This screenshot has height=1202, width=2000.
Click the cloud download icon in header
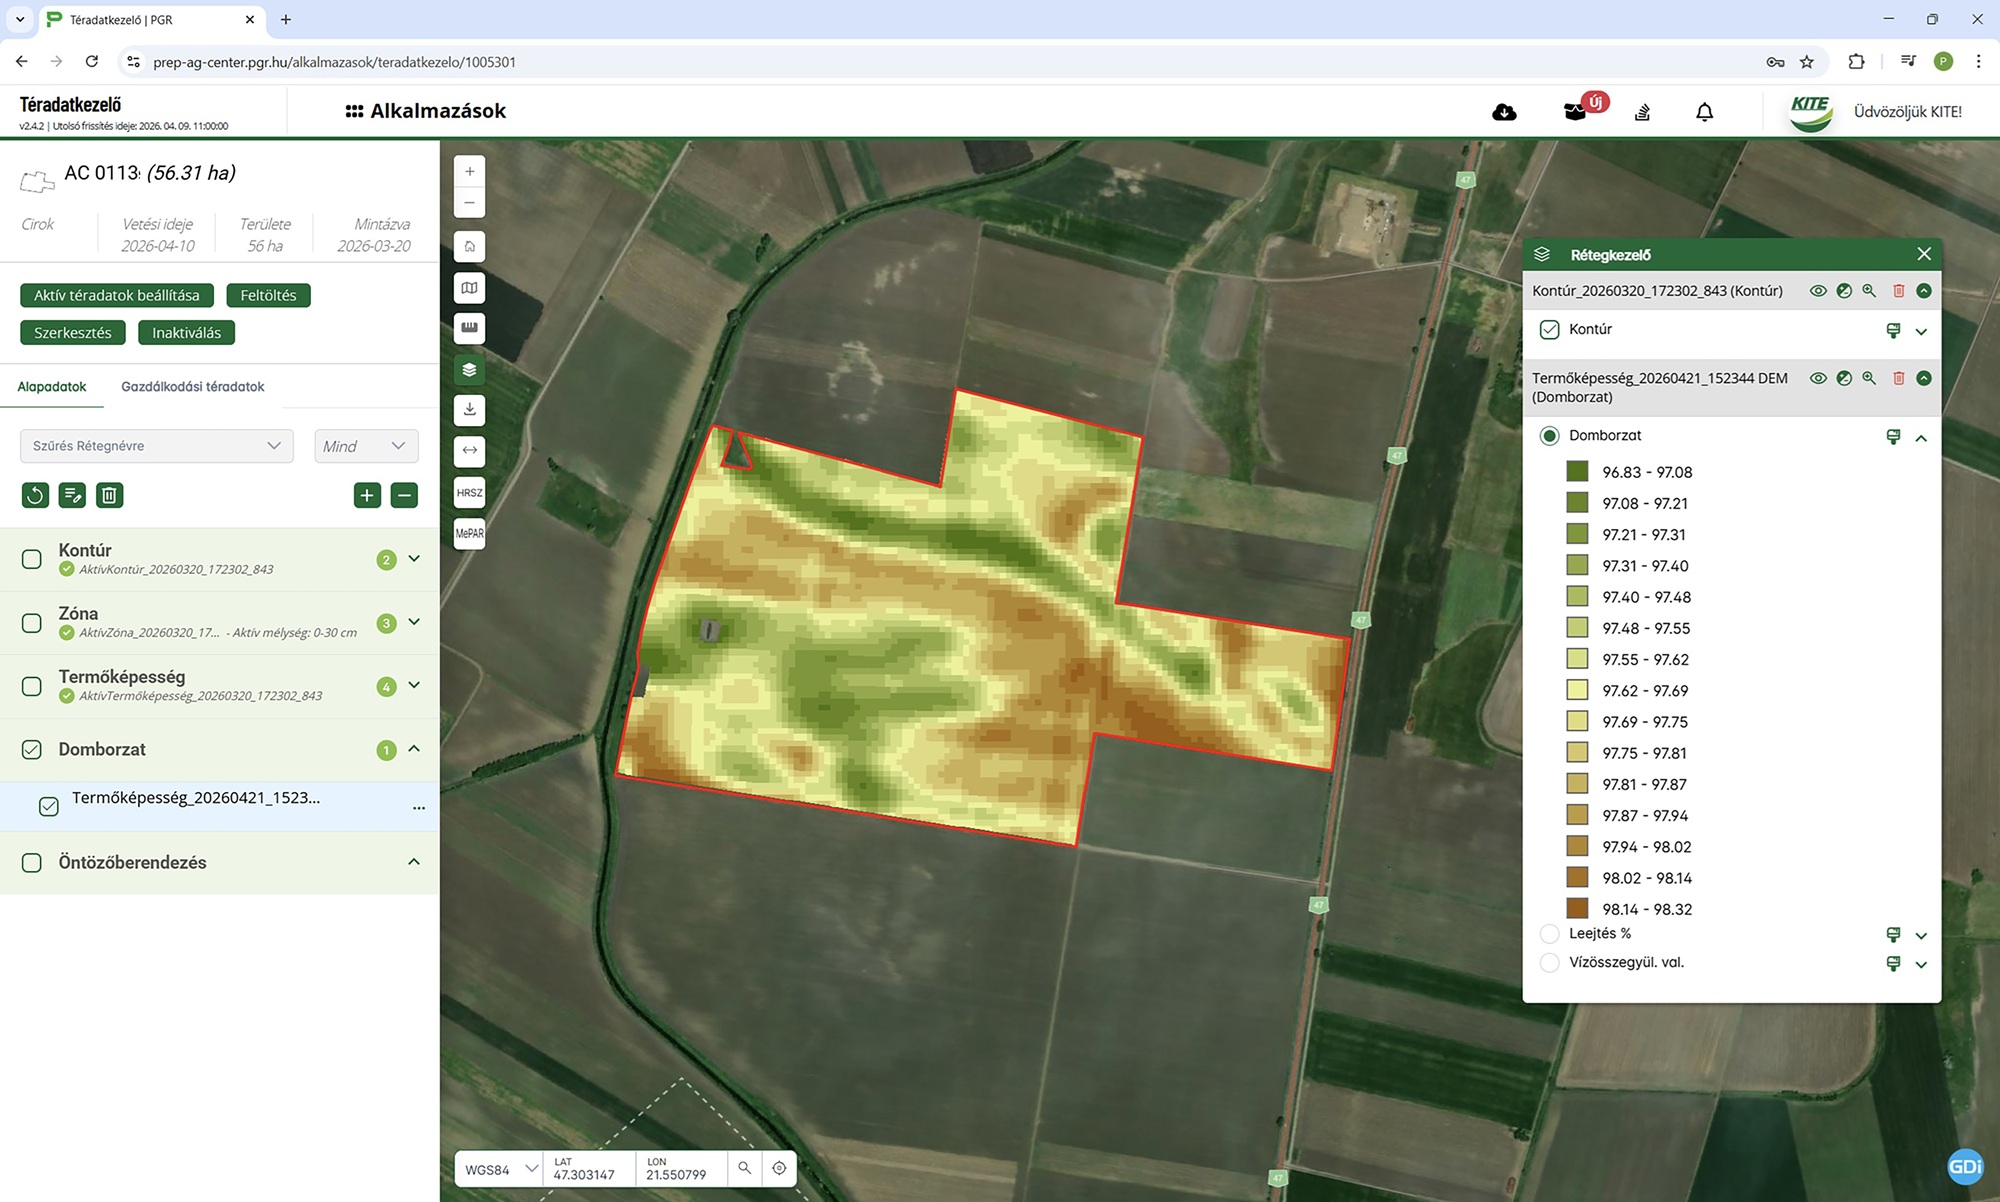coord(1504,112)
